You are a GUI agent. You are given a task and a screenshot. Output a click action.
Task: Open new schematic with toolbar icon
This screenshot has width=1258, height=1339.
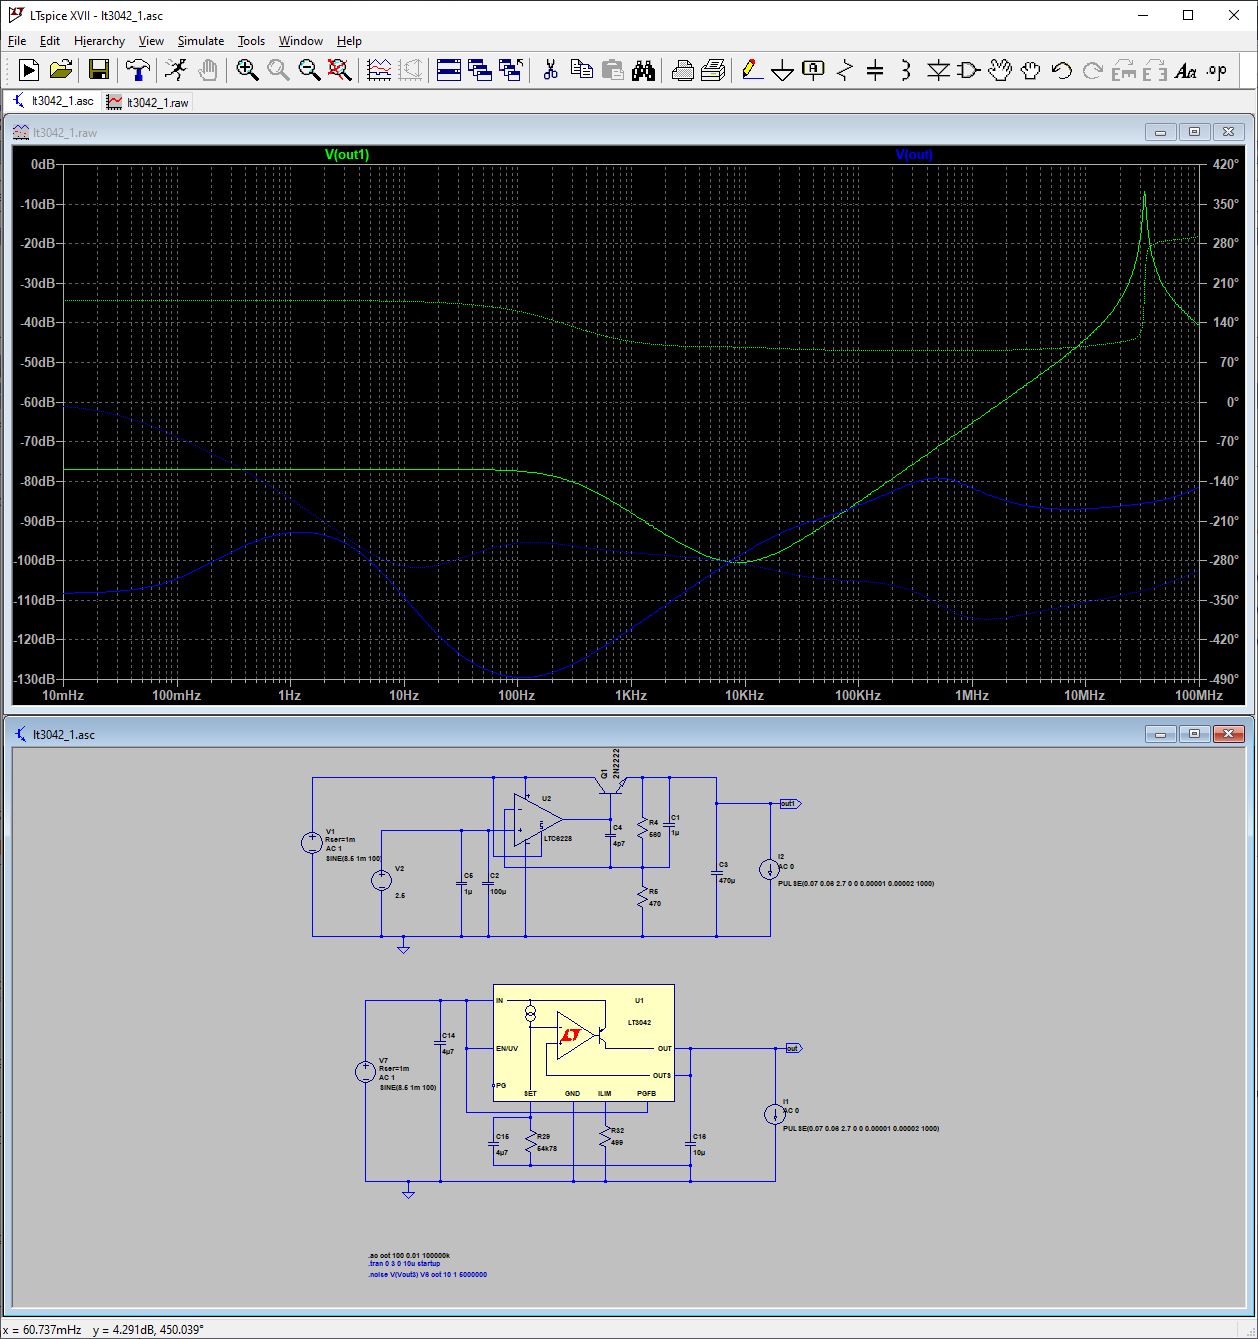[29, 70]
